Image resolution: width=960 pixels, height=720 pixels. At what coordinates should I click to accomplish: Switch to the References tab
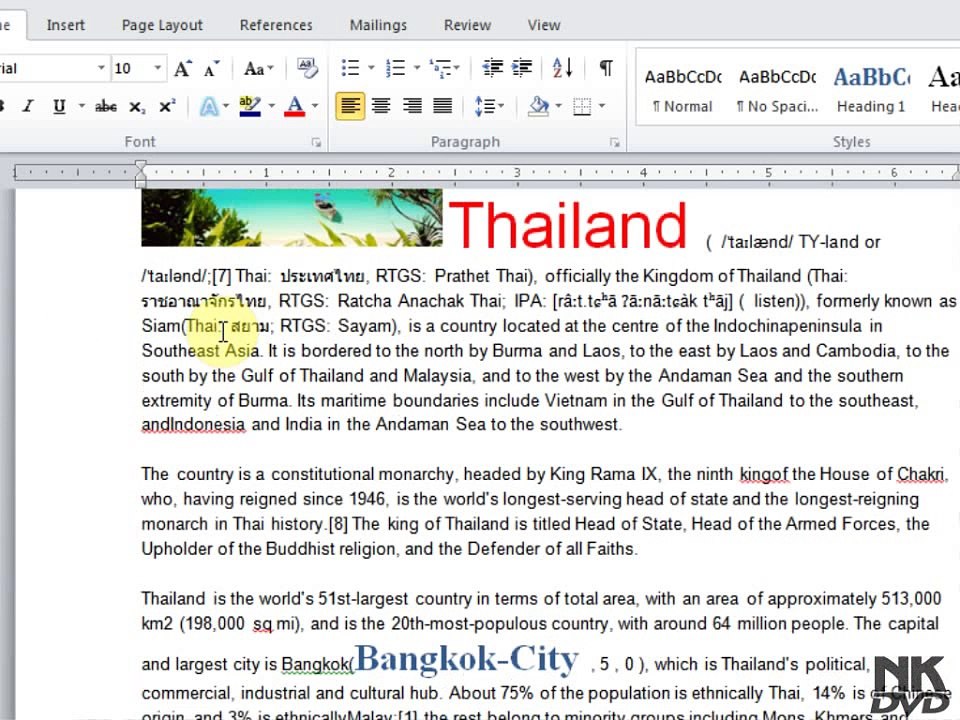point(276,25)
